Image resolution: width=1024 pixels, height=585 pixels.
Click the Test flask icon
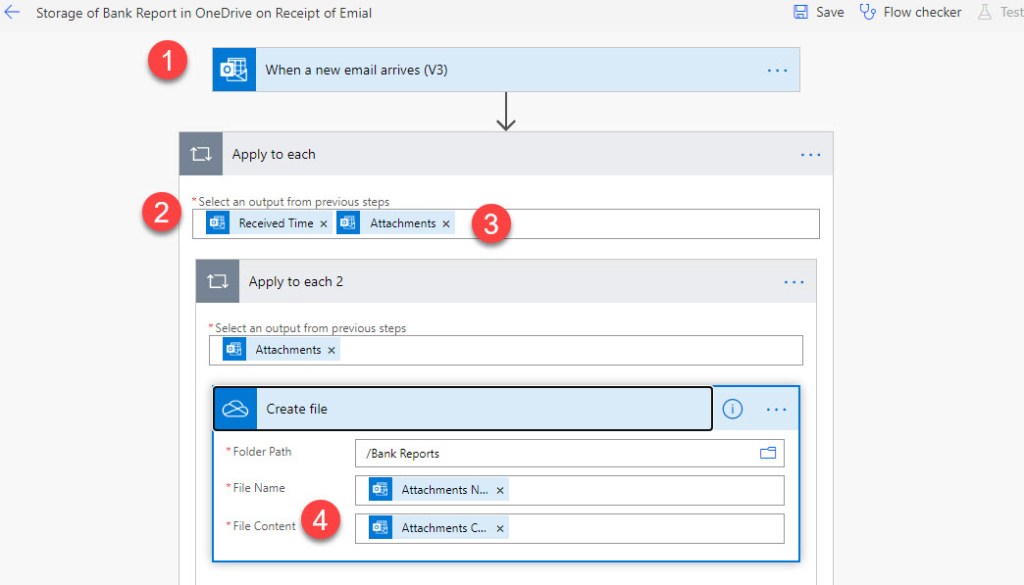(984, 13)
